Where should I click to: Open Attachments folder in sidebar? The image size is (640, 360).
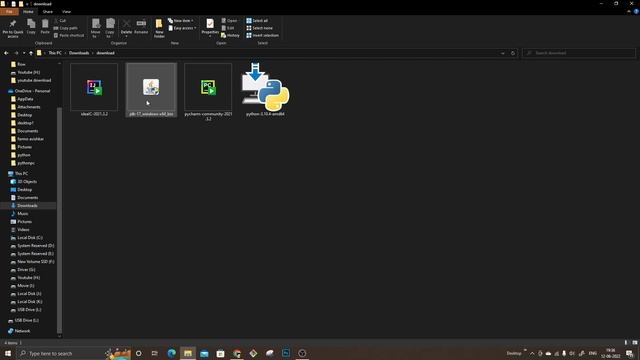[29, 107]
